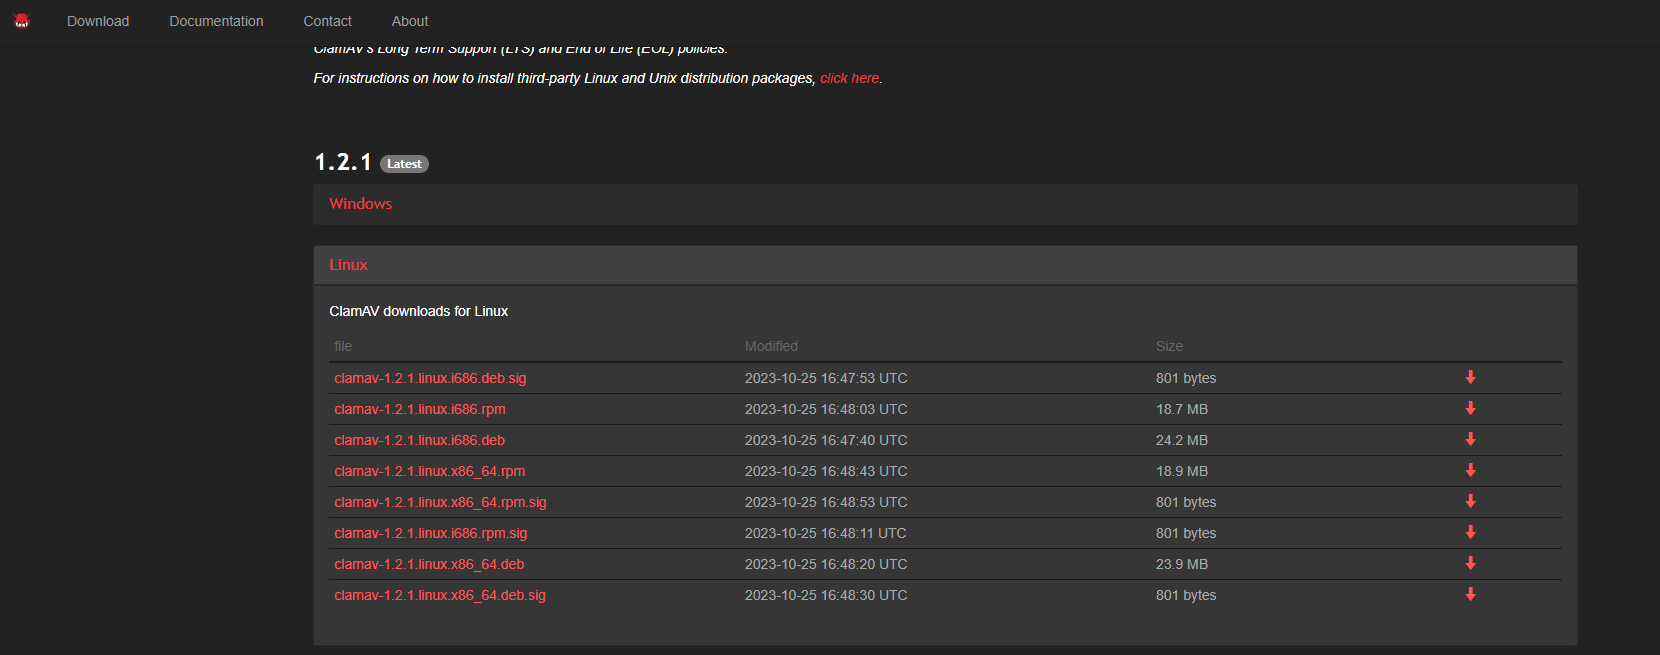Open clamav-1.2.1.linux.i686.deb.sig file link
Image resolution: width=1660 pixels, height=655 pixels.
(430, 378)
